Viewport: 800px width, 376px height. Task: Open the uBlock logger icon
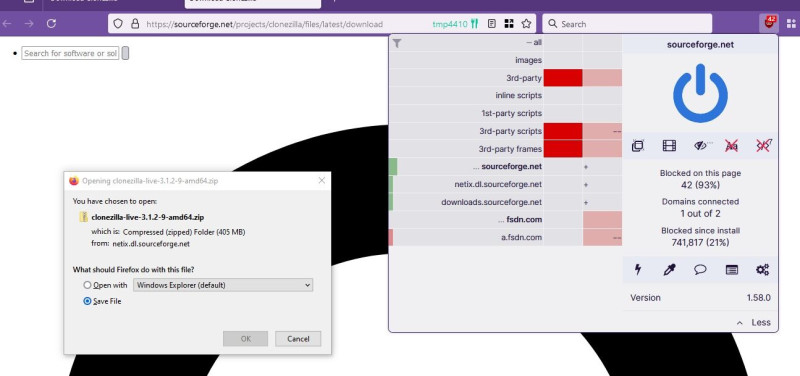(732, 269)
